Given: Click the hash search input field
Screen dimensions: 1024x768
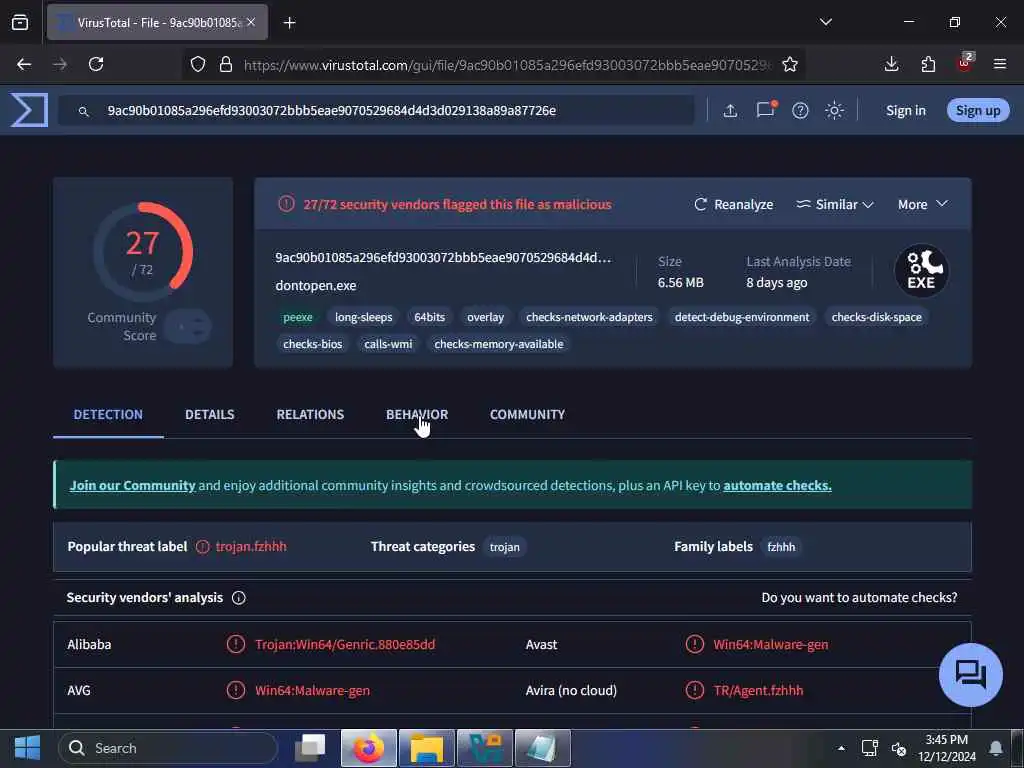Looking at the screenshot, I should click(x=376, y=110).
